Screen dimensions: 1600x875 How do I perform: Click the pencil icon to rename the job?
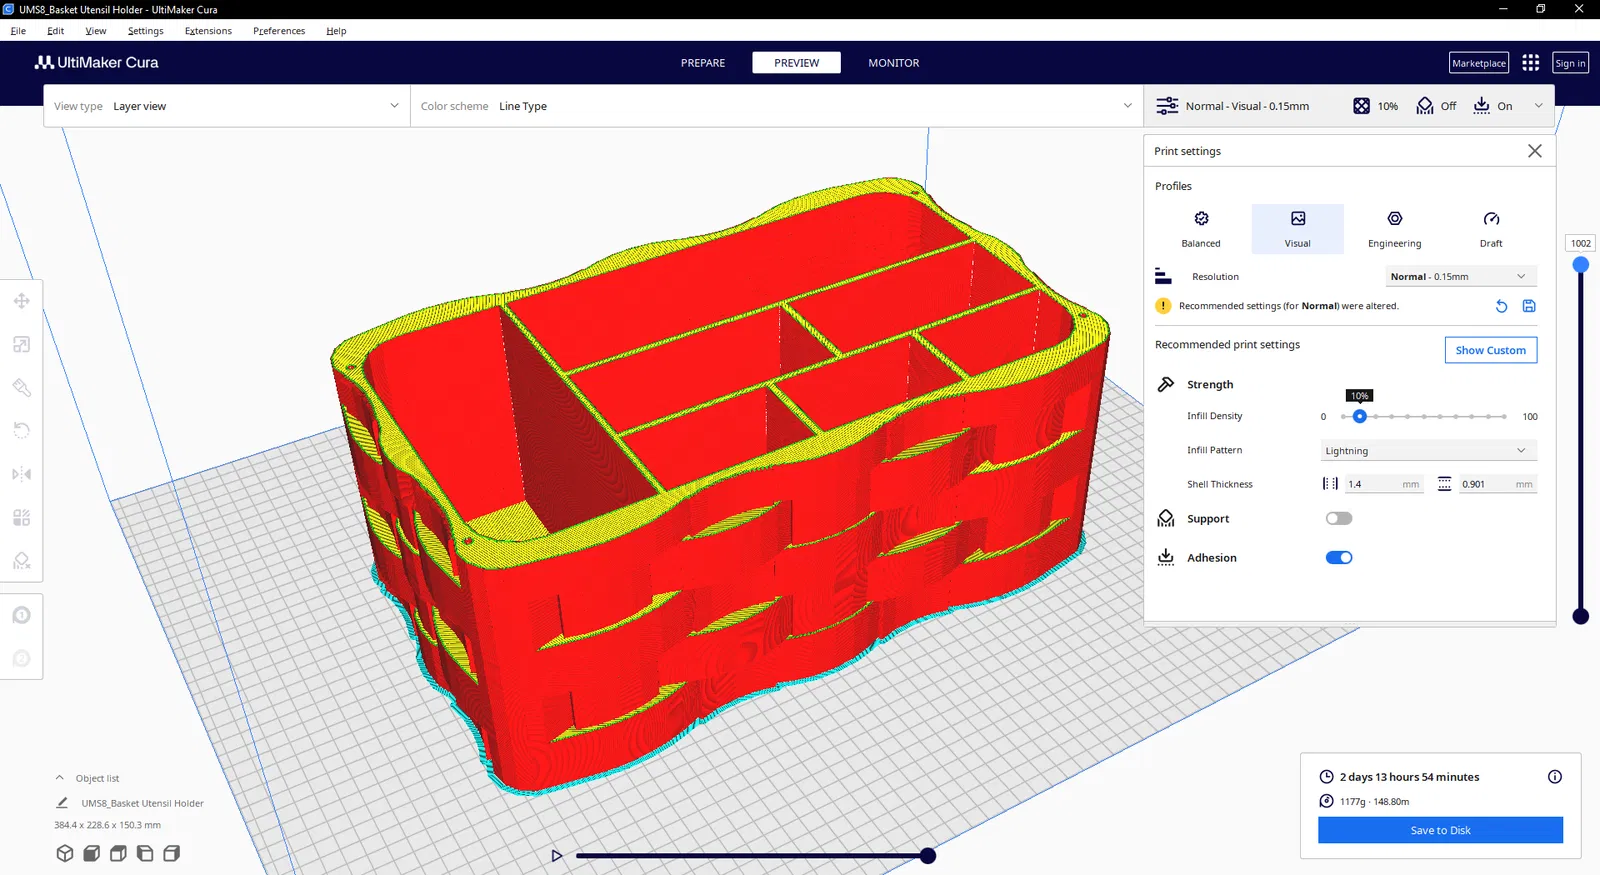pos(62,803)
